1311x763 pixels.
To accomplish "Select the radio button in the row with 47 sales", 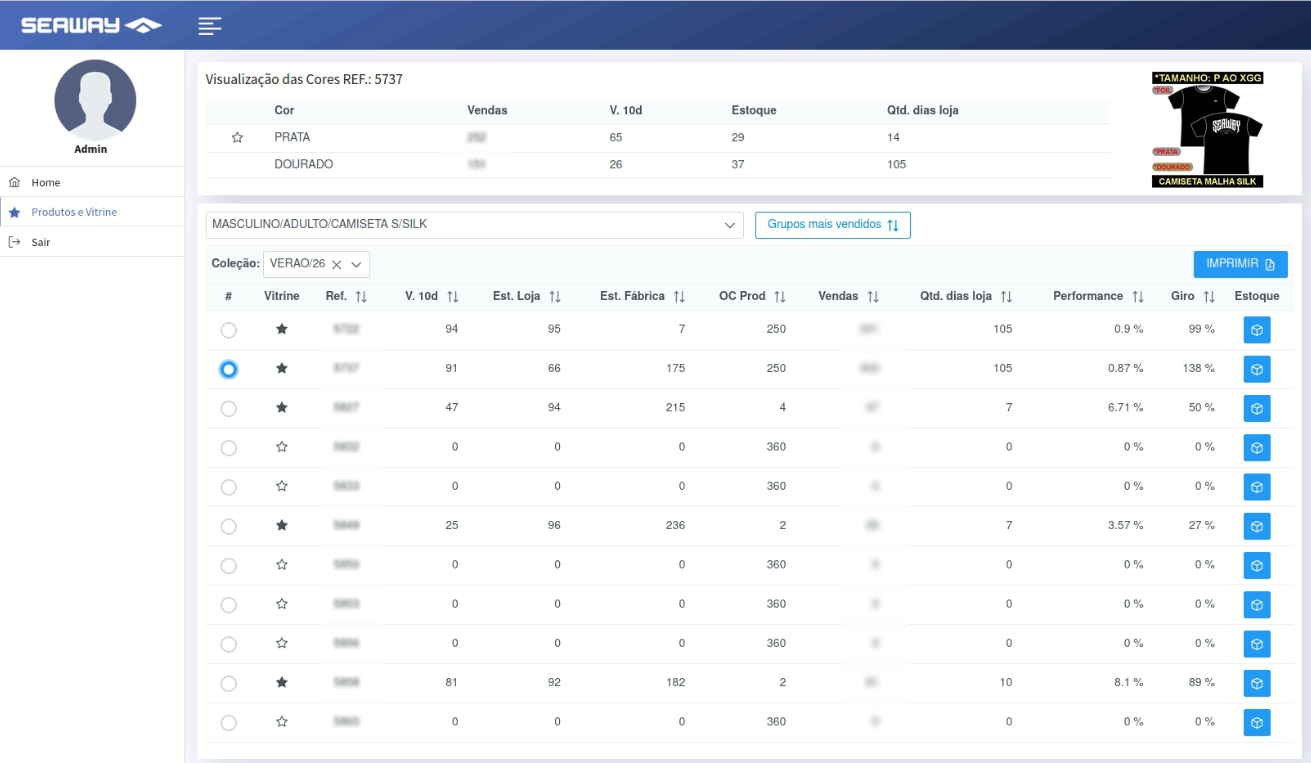I will coord(229,408).
